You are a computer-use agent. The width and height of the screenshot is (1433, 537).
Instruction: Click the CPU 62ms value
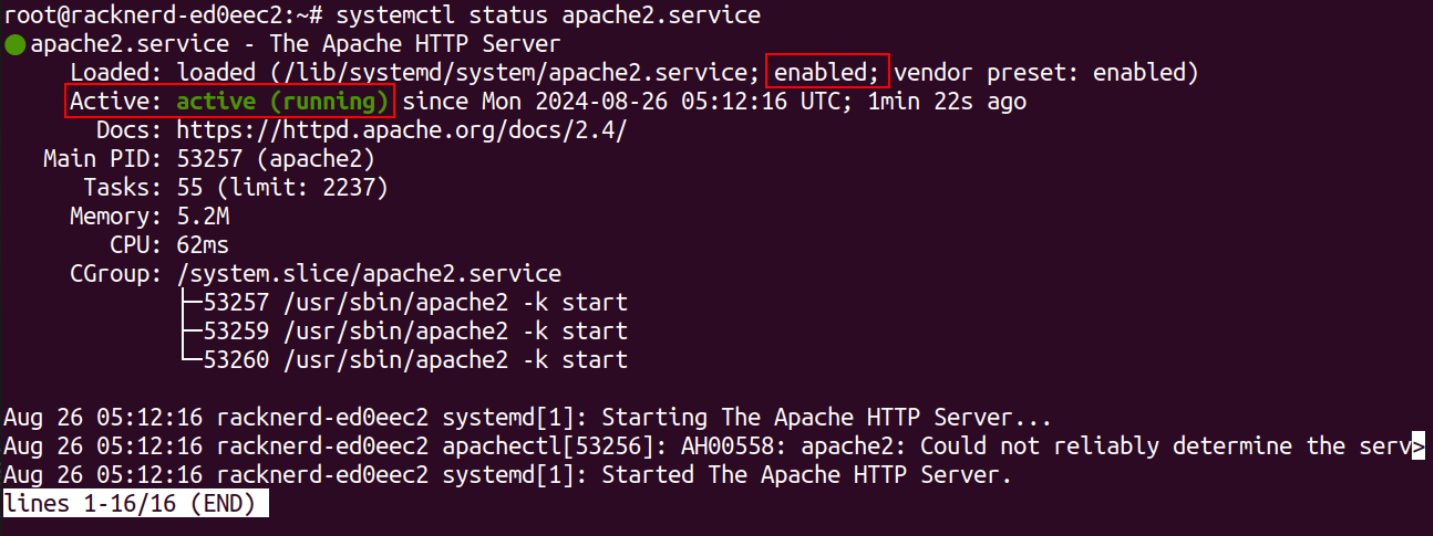(x=203, y=245)
